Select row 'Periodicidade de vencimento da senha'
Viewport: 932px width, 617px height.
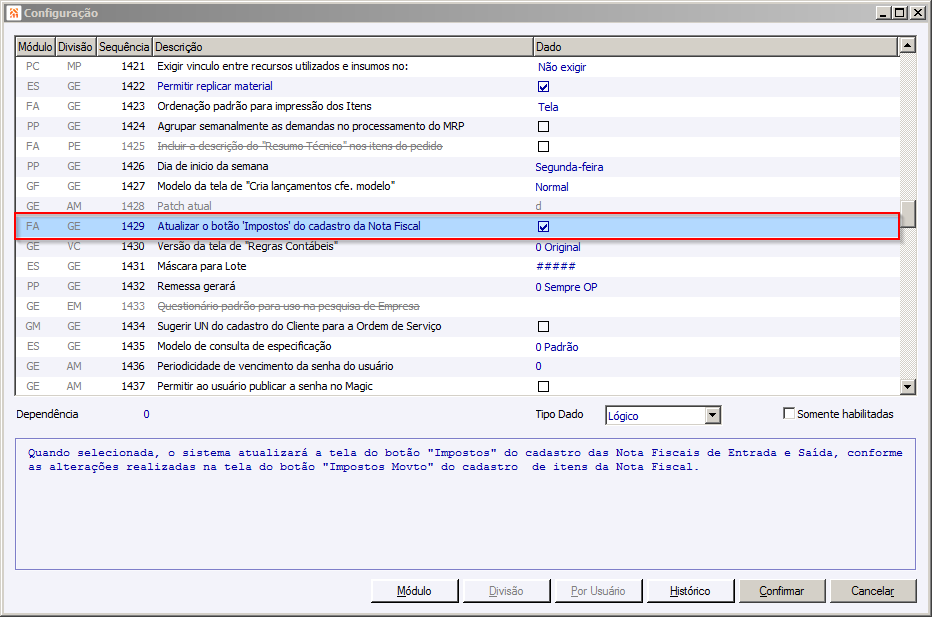275,366
